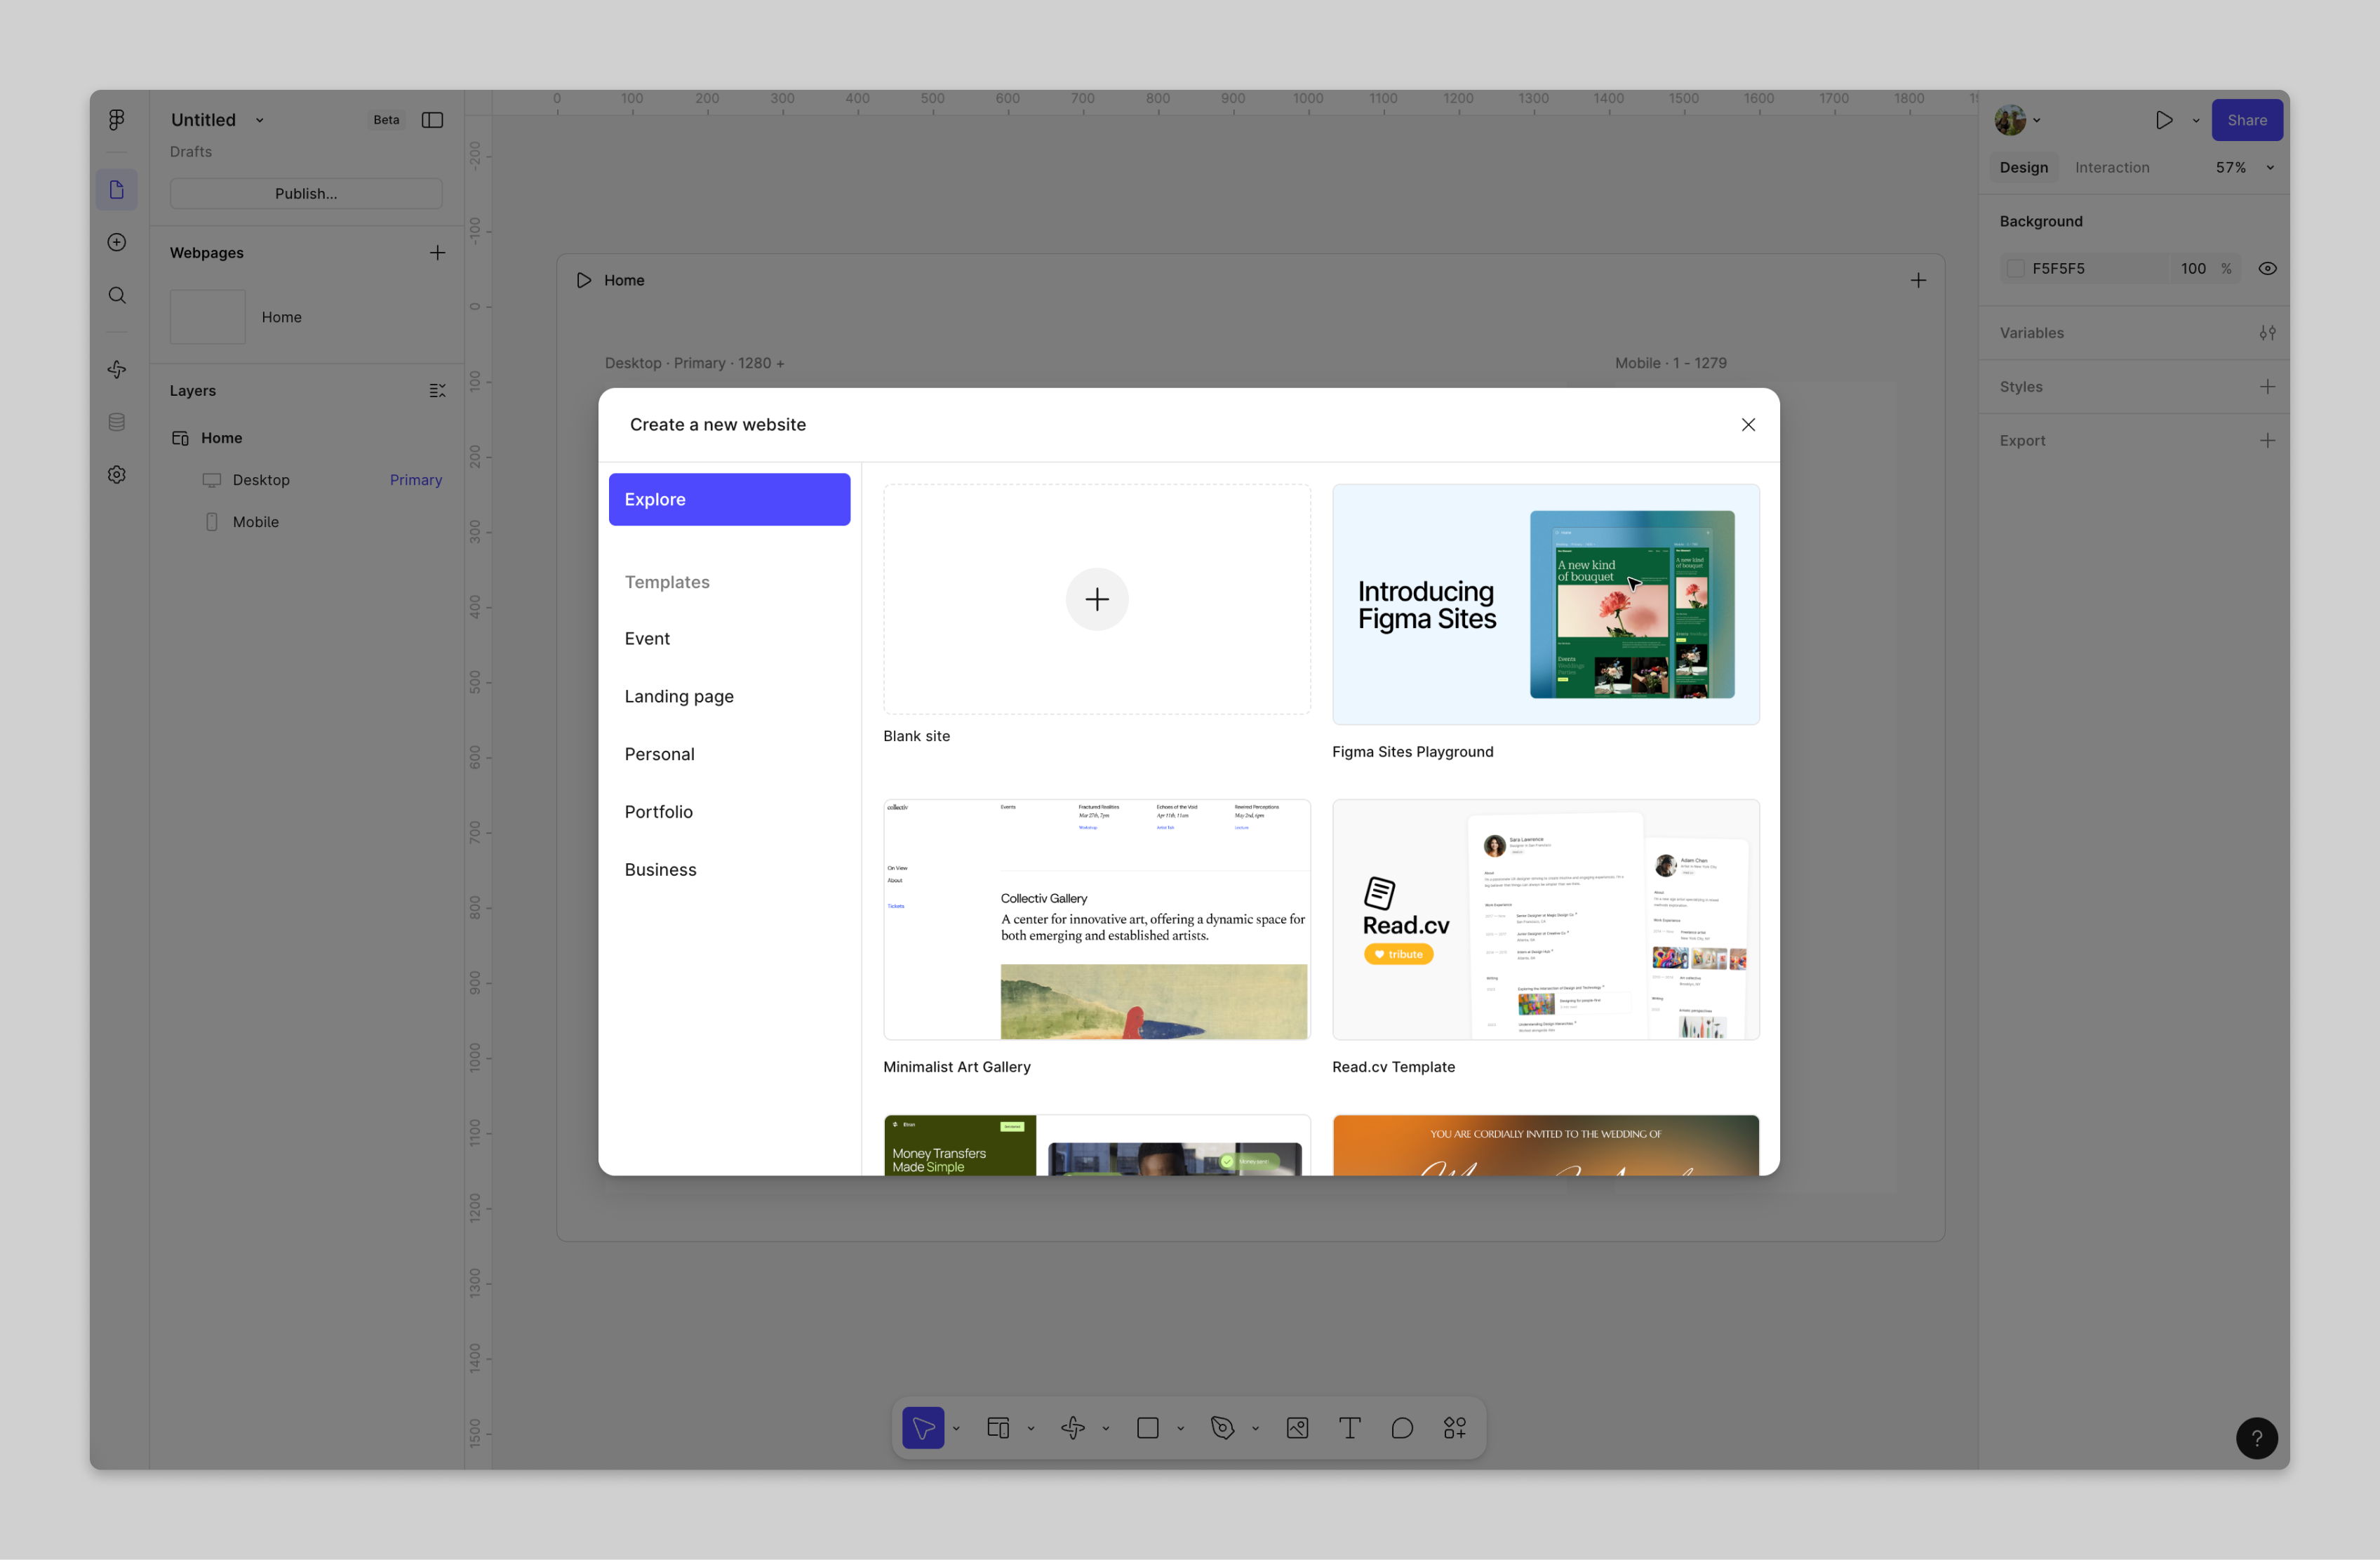Screen dimensions: 2380x1560
Task: Toggle the sidebar panel layout icon
Action: pos(432,120)
